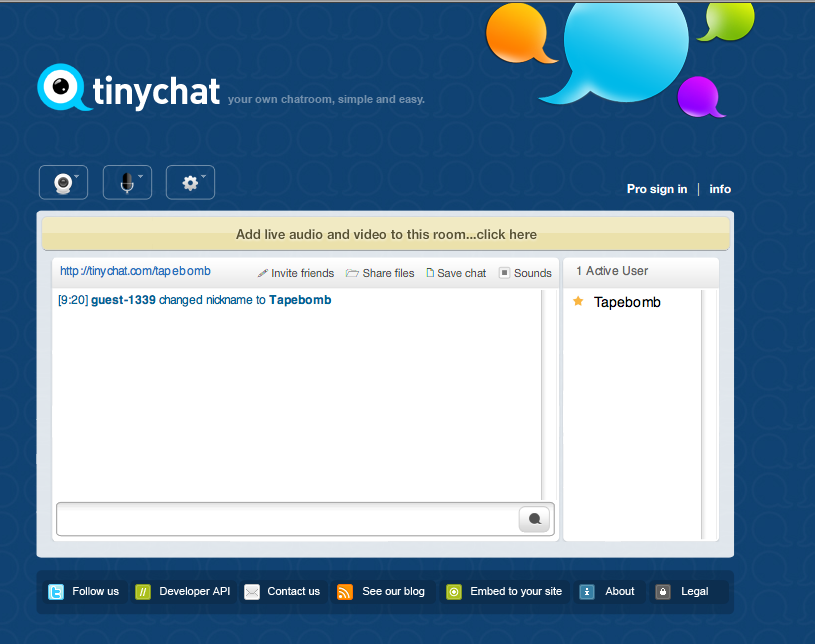Select Tapebomb in active user list
Viewport: 815px width, 644px height.
tap(627, 302)
